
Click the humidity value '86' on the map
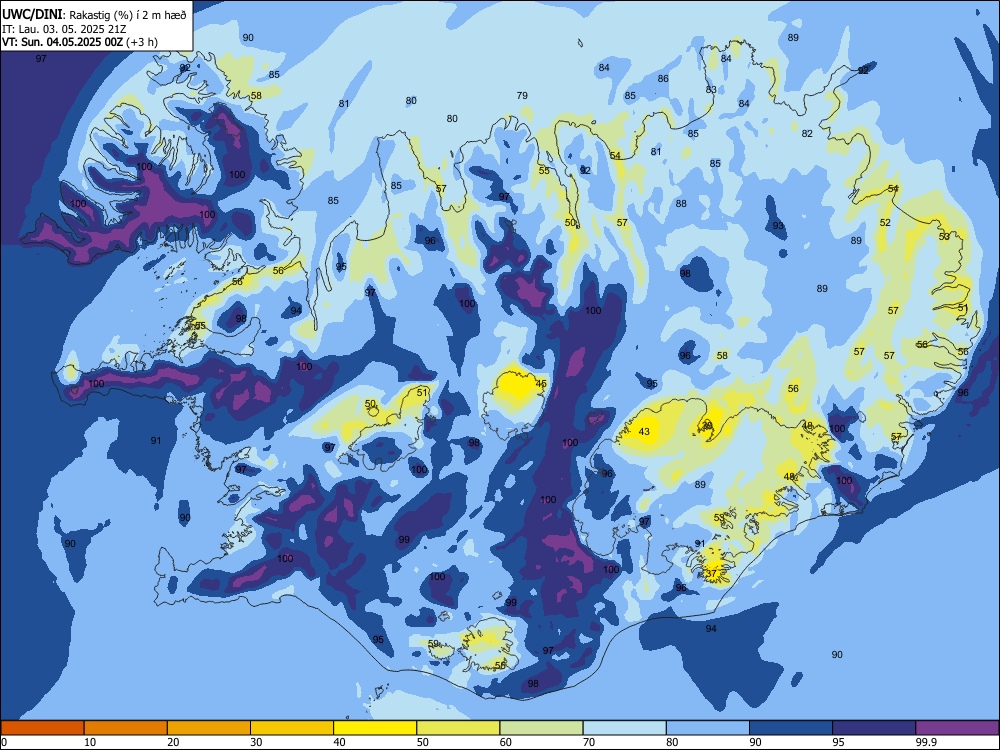(x=663, y=78)
